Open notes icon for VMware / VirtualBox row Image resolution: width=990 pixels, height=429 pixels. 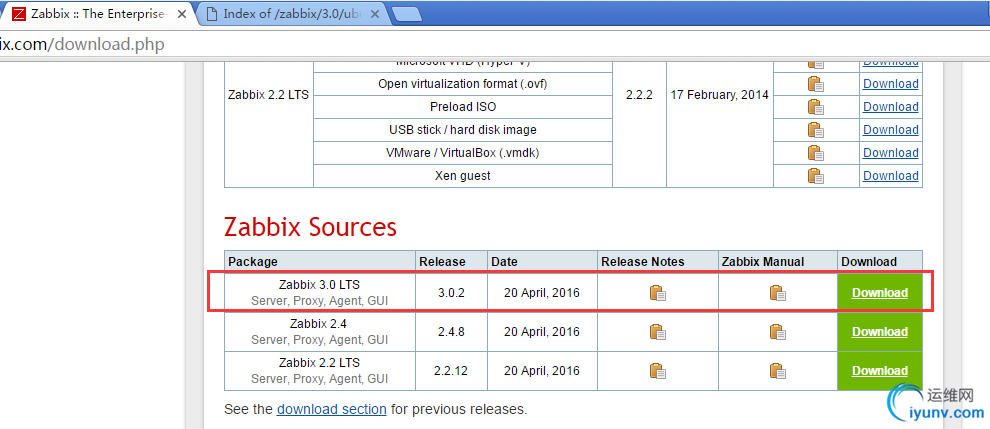[x=816, y=153]
